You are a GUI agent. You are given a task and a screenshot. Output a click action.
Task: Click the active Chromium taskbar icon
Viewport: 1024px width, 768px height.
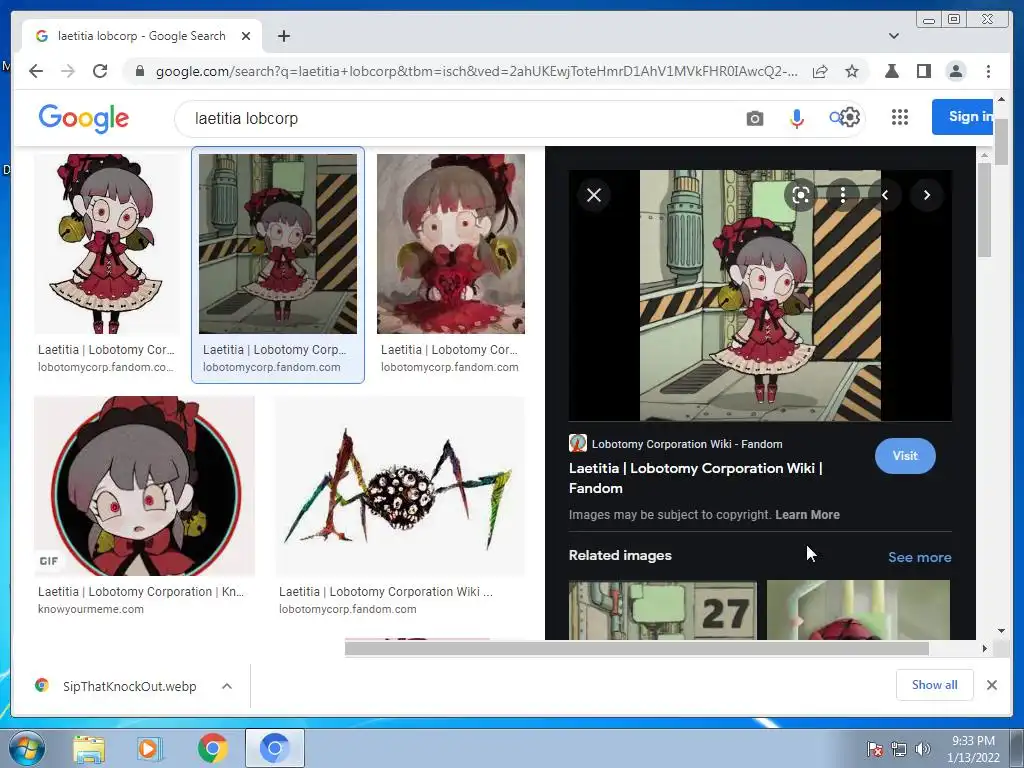[274, 748]
